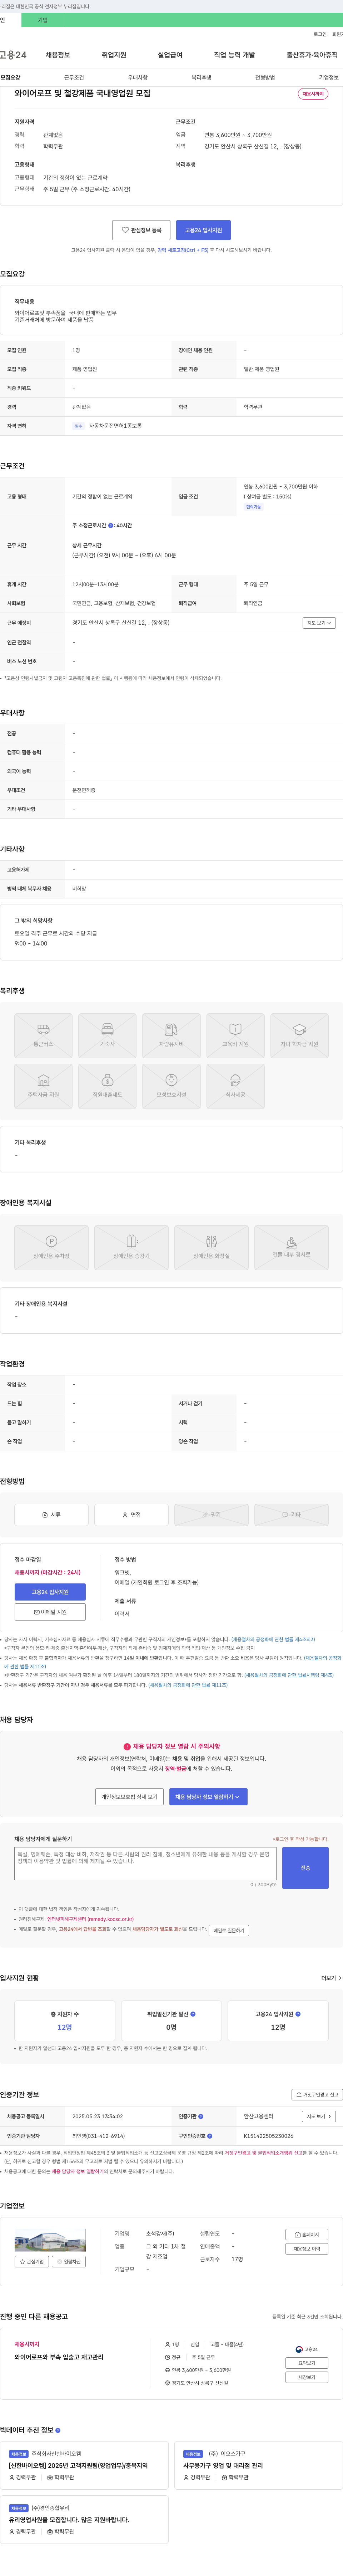Expand 더보기 beside 입사지원 현황

[330, 1978]
